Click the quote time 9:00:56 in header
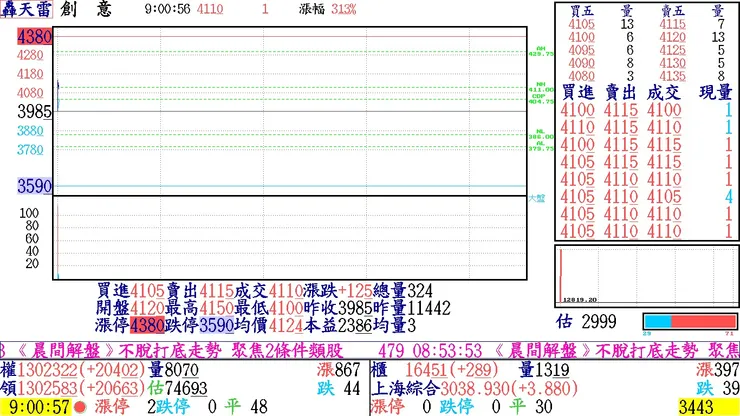Screen dimensions: 740x416 (x=168, y=9)
